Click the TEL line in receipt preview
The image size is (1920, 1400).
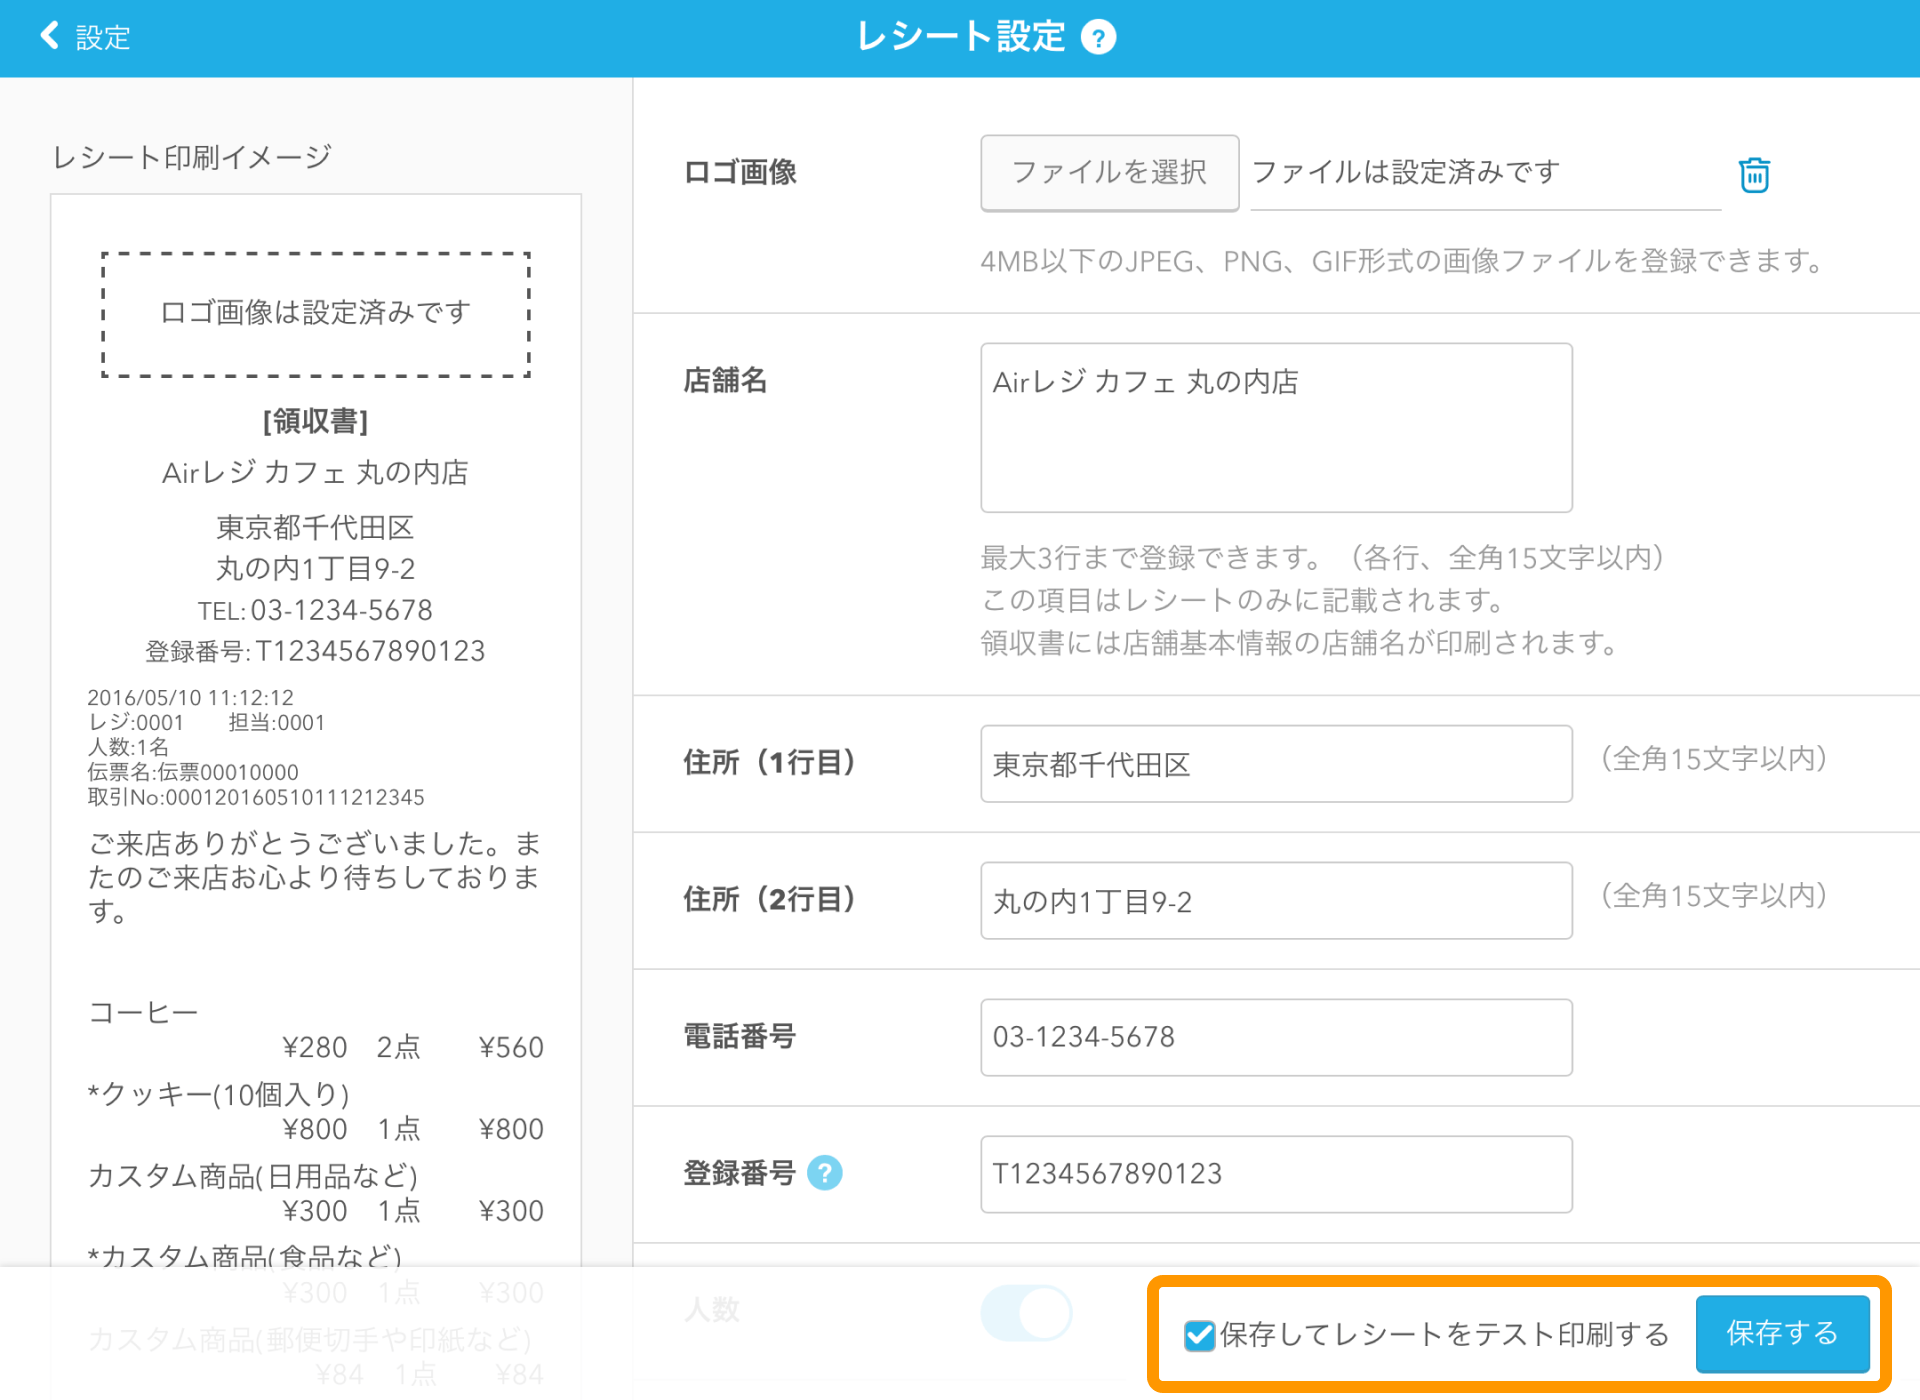pos(316,610)
